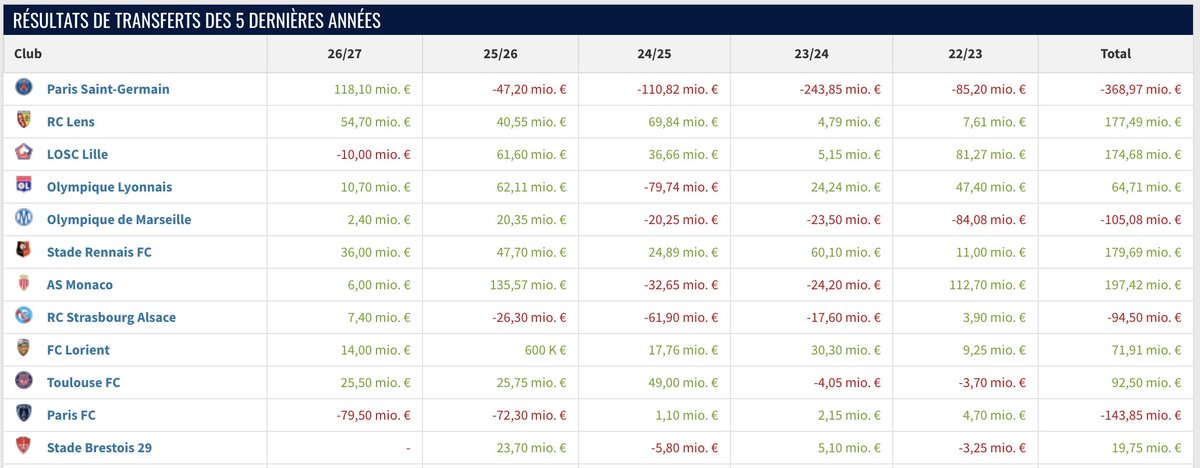Open the FC Lorient club link
Screen dimensions: 1200x468
78,350
